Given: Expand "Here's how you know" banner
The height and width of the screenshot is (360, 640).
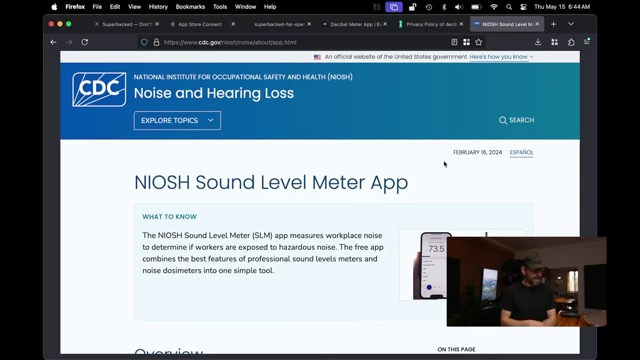Looking at the screenshot, I should coord(501,57).
